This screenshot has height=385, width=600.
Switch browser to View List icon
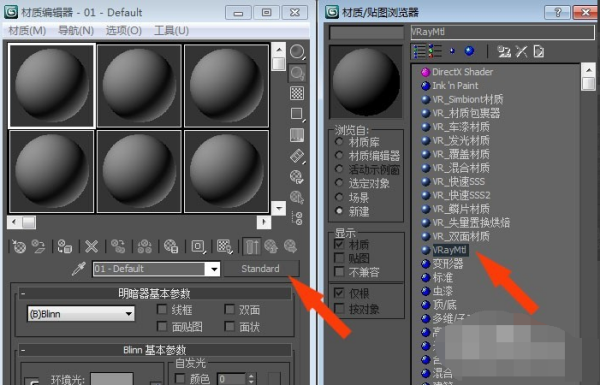coord(419,51)
